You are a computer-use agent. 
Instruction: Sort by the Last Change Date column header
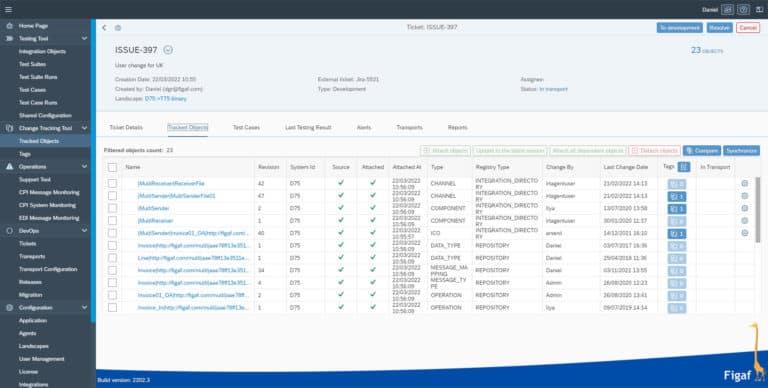[625, 168]
